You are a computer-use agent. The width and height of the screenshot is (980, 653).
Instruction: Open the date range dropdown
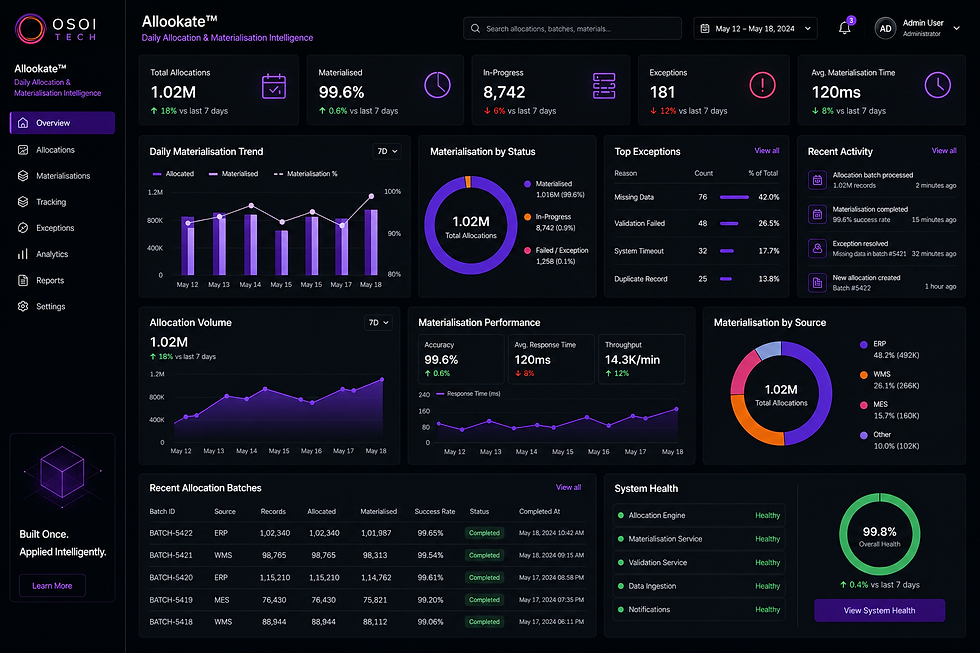755,29
